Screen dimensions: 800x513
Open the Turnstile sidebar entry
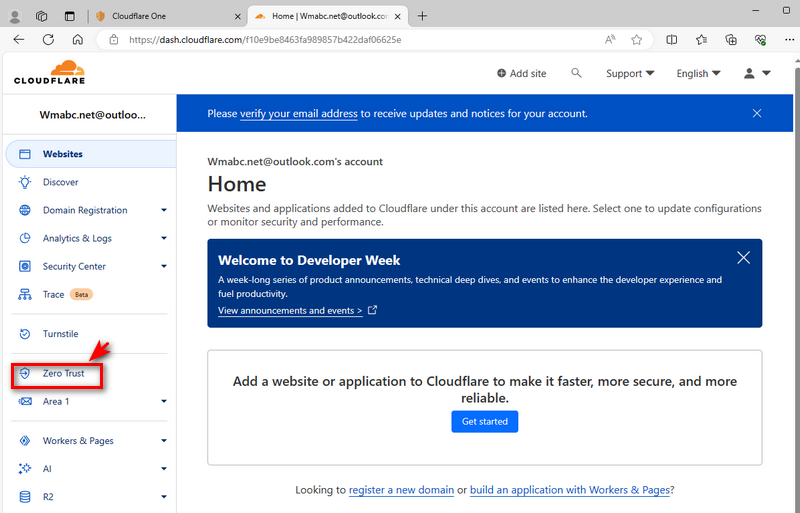60,334
